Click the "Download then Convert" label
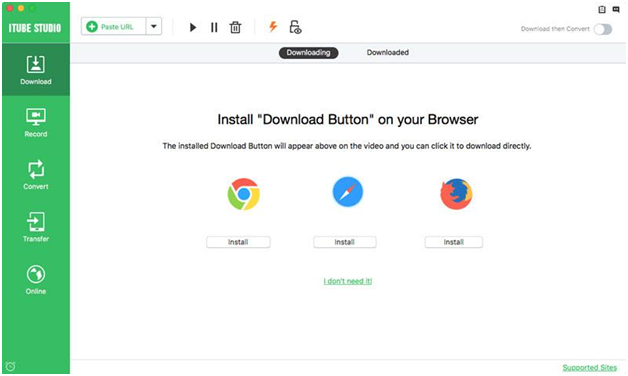Viewport: 628px width, 376px height. pos(555,29)
